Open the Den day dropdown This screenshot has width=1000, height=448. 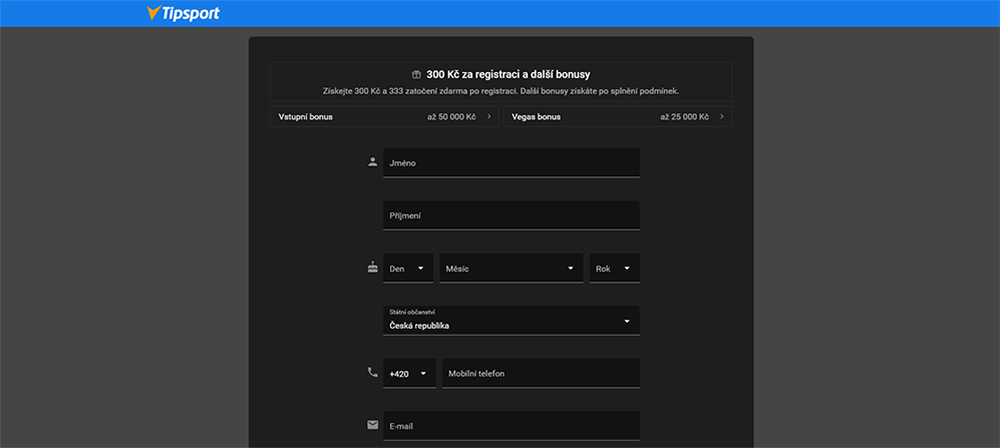click(409, 268)
